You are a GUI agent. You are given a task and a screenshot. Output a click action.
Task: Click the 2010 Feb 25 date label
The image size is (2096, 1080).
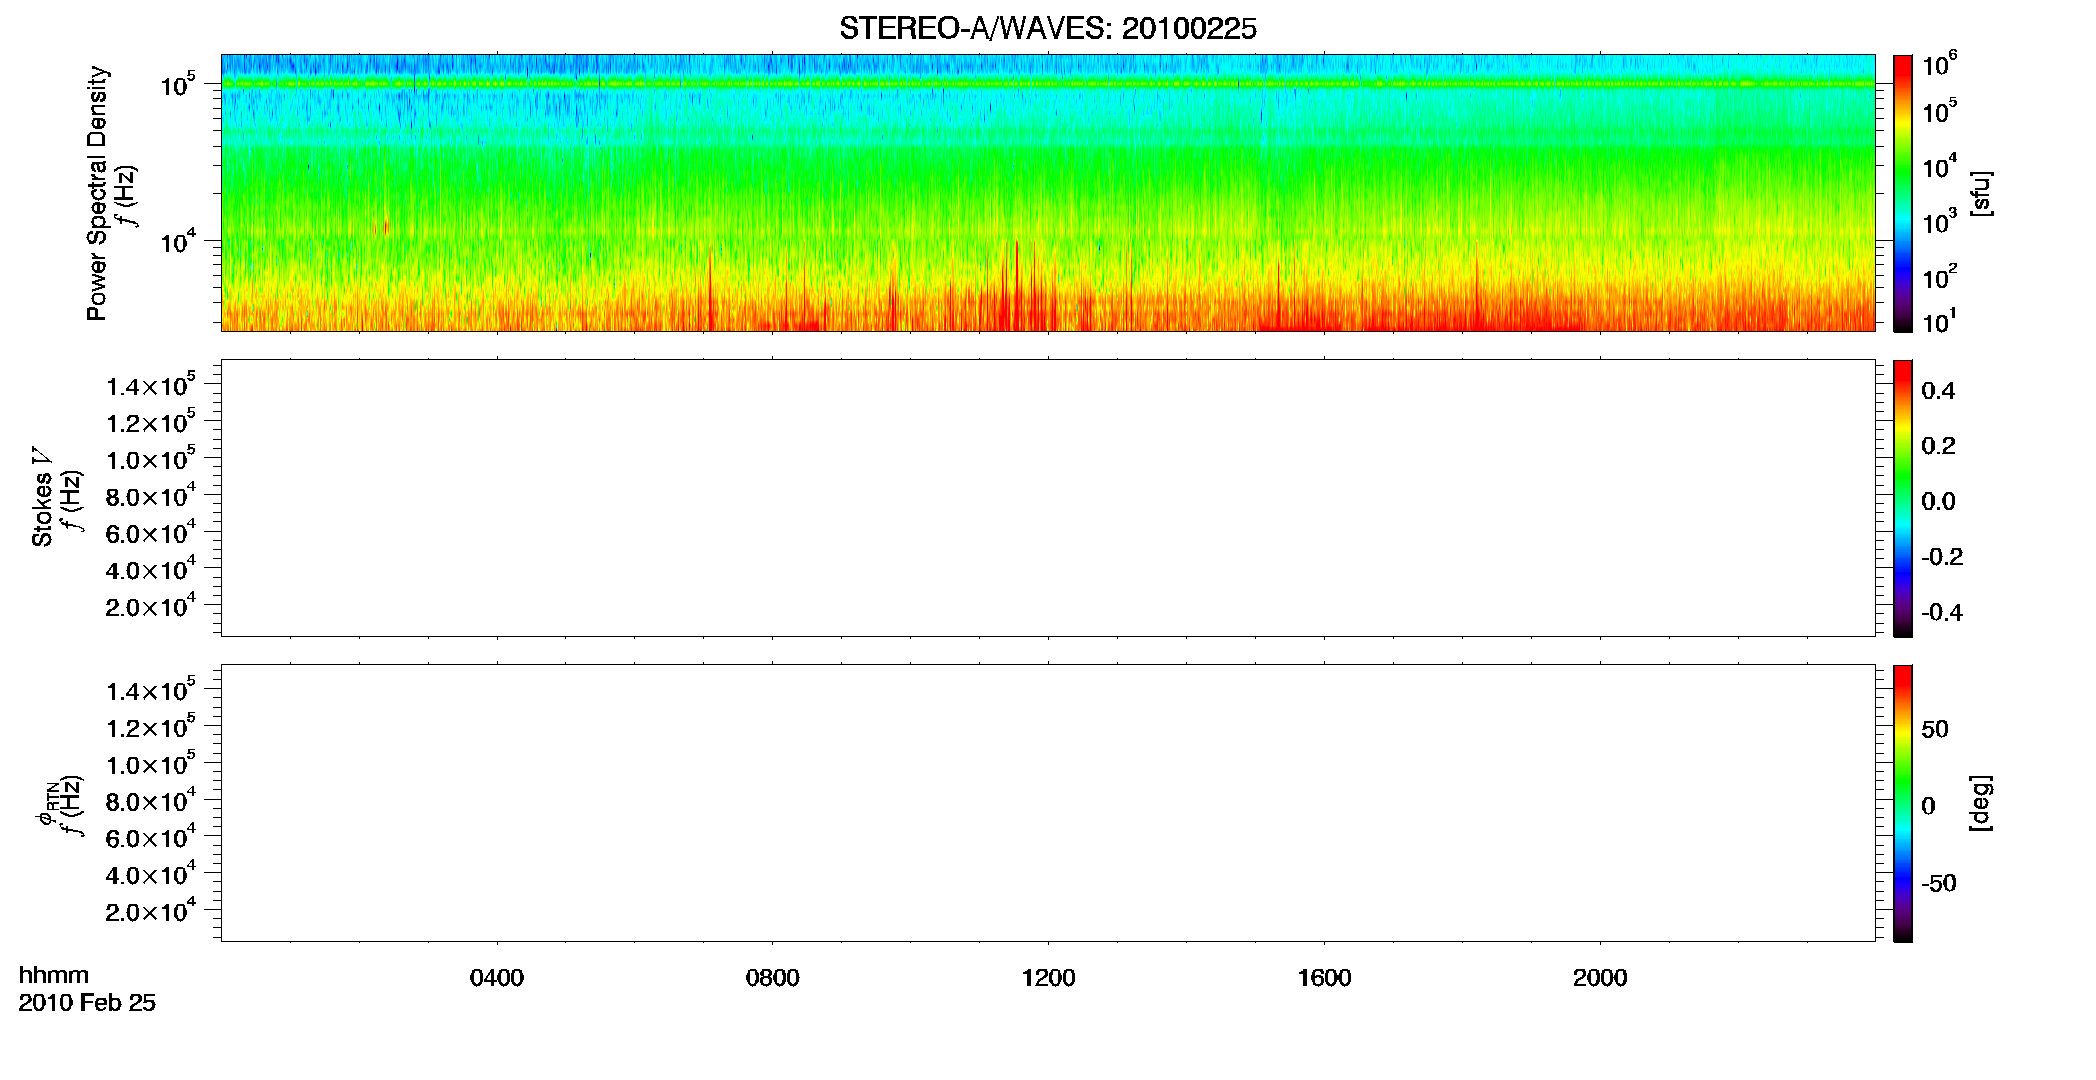pos(87,1002)
